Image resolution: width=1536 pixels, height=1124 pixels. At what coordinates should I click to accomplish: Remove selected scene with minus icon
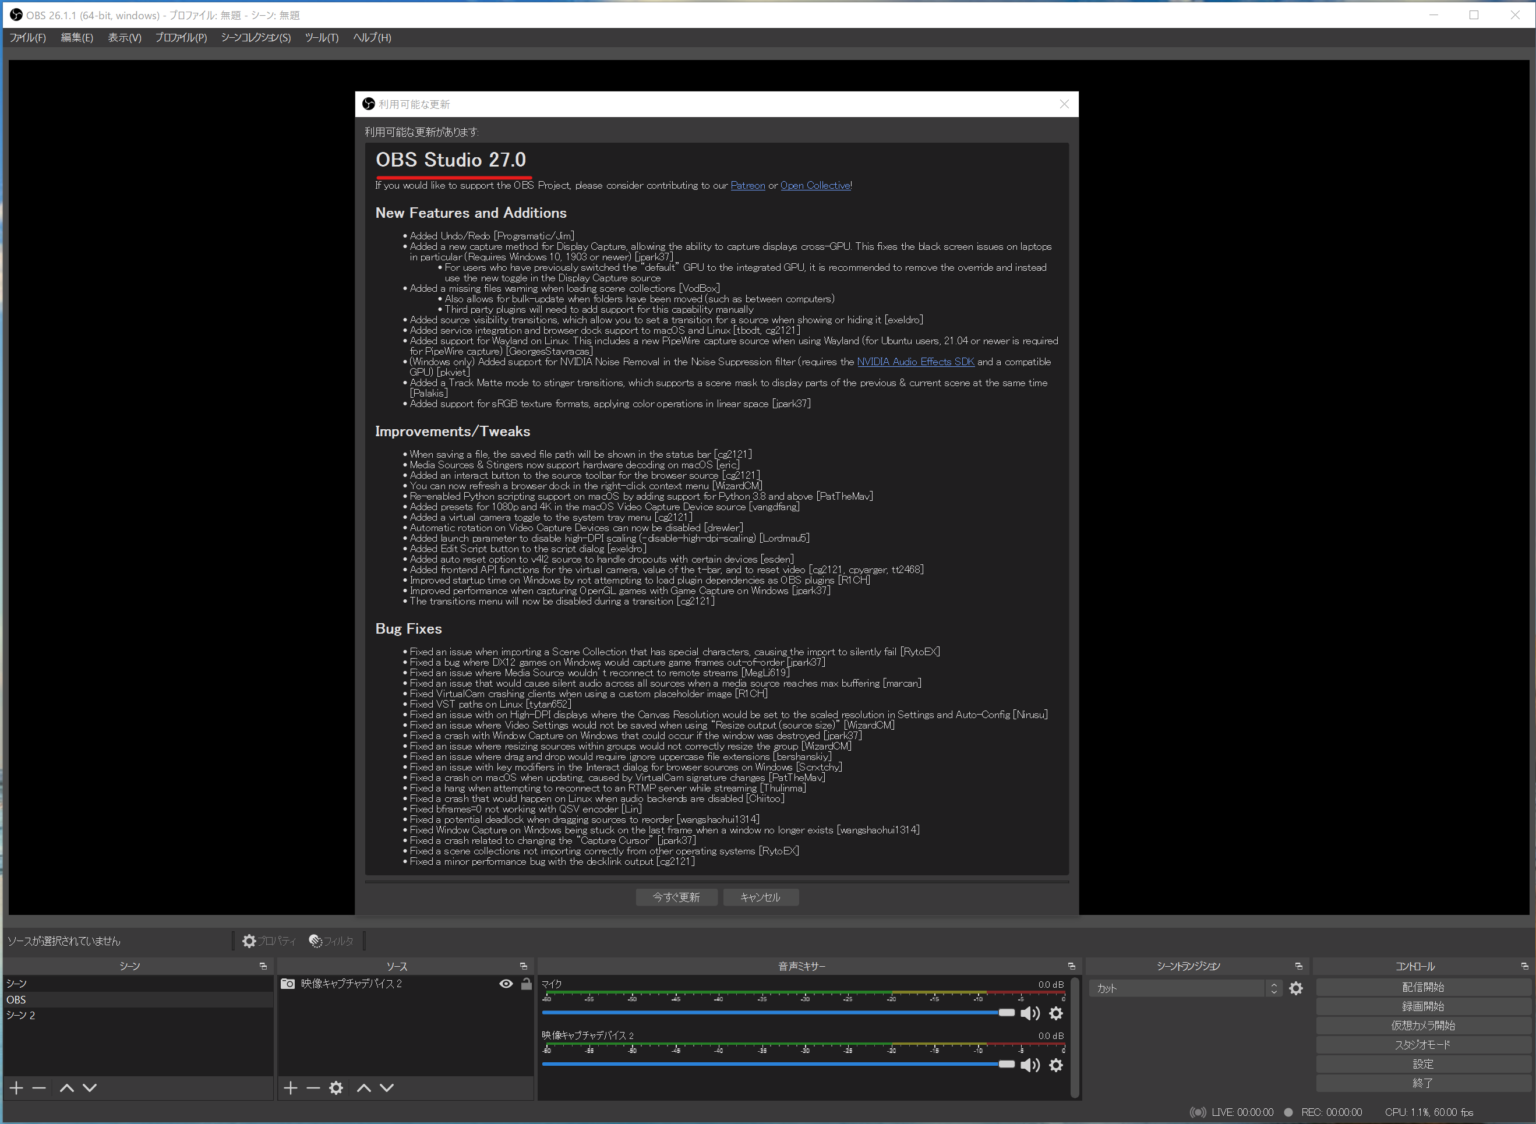tap(39, 1088)
